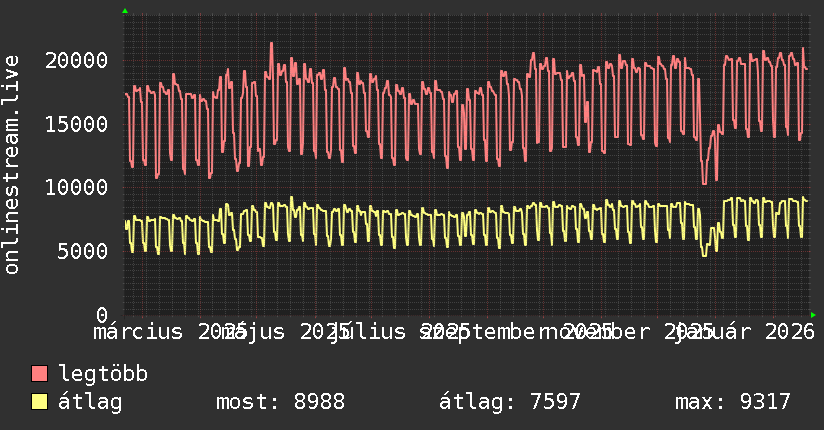The image size is (824, 430).
Task: Click the 'január 2026' x-axis label
Action: click(746, 332)
